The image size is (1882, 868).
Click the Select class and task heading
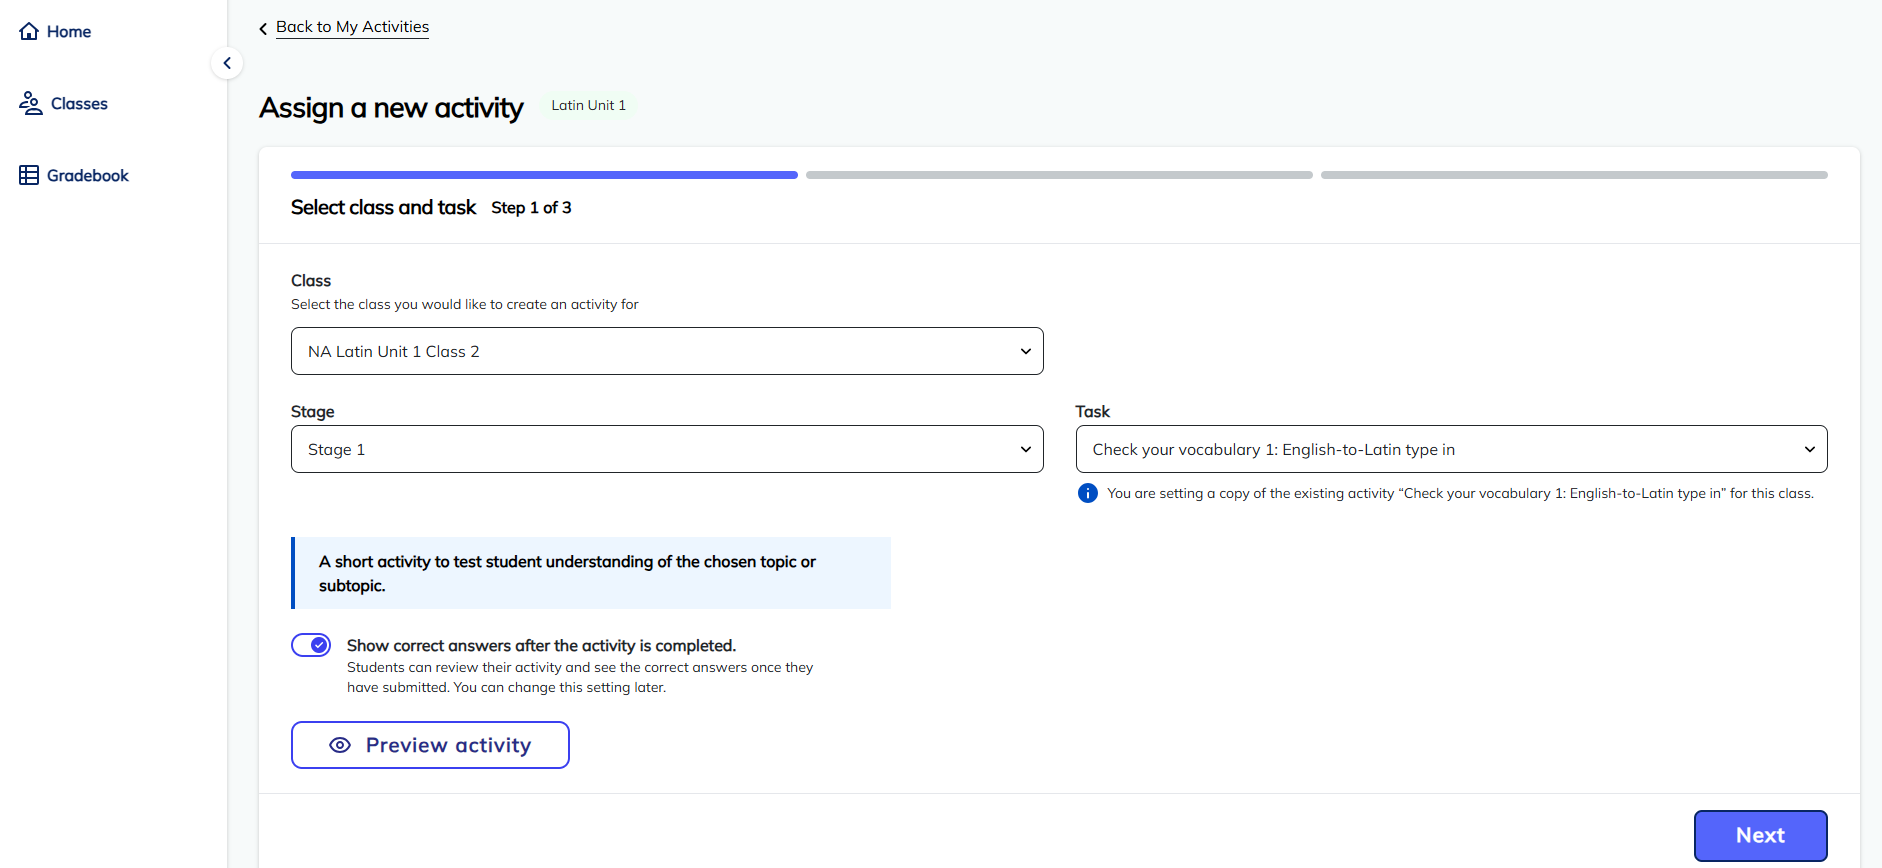click(383, 207)
